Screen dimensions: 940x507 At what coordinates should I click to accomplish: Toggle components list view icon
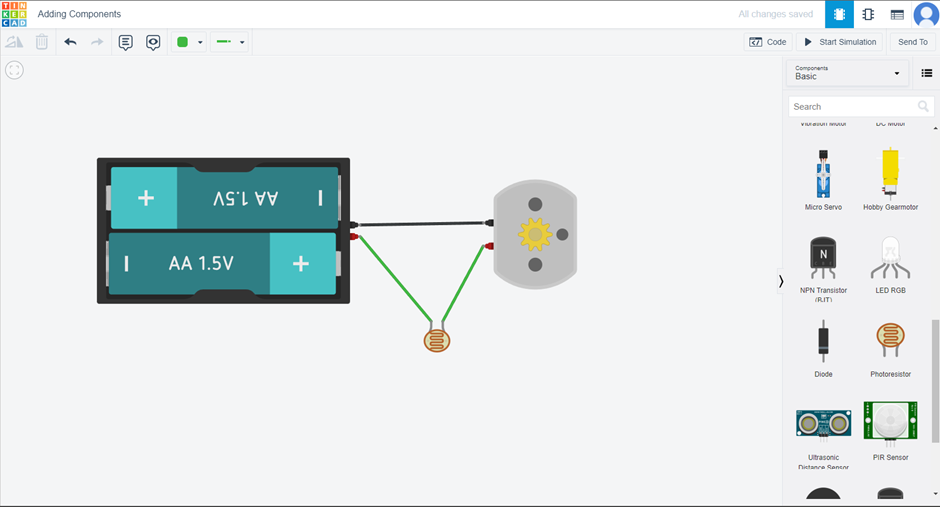point(927,73)
